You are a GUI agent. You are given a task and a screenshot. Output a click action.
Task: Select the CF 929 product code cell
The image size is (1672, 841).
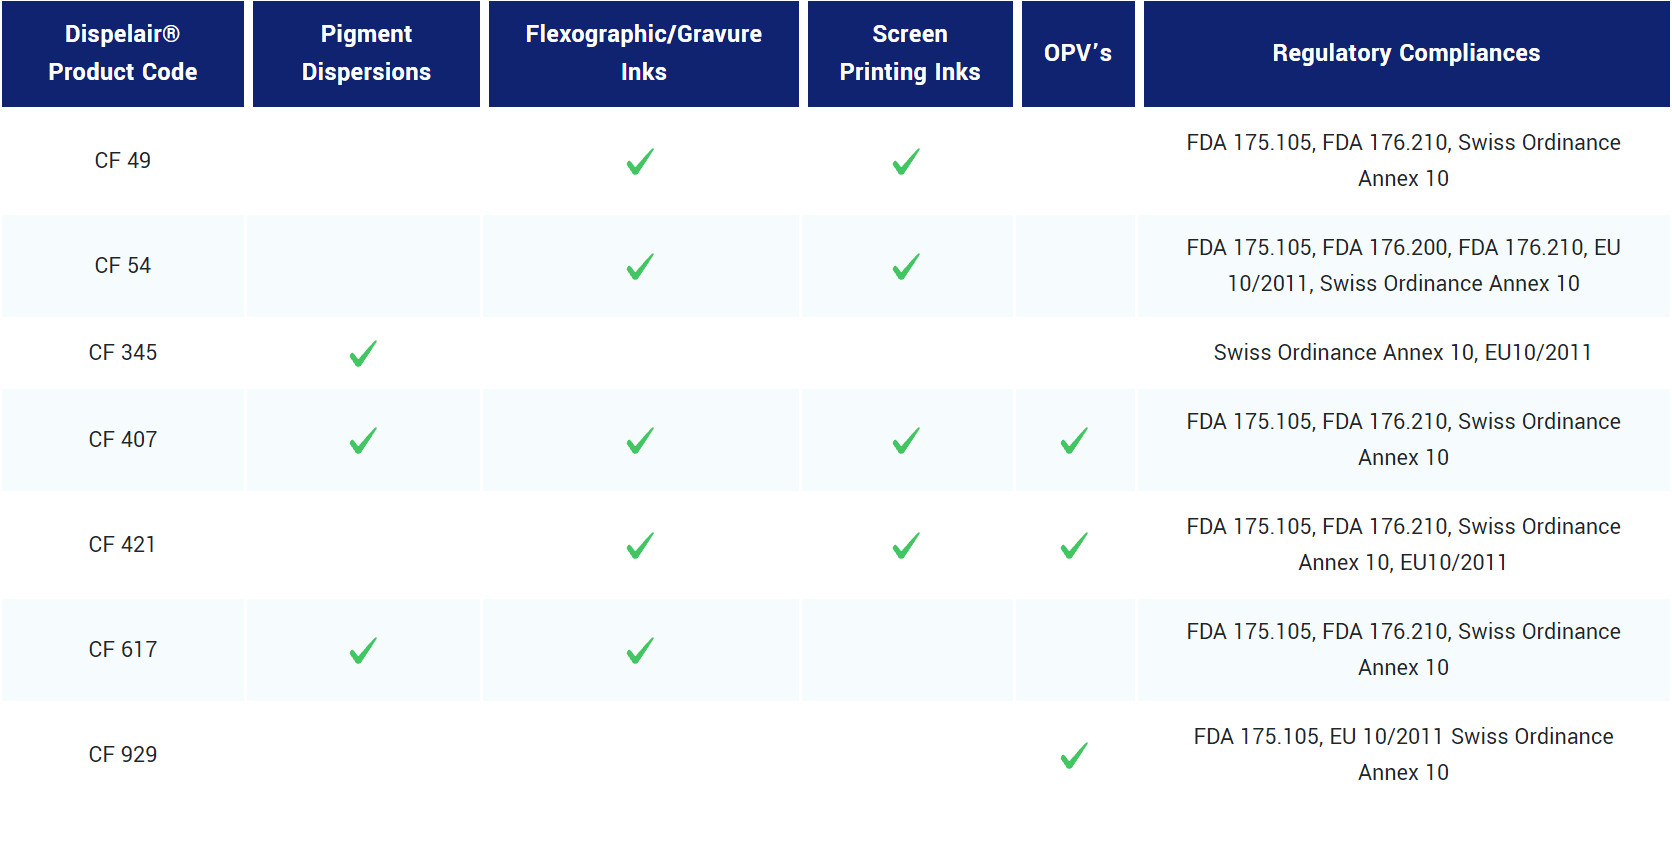point(123,755)
